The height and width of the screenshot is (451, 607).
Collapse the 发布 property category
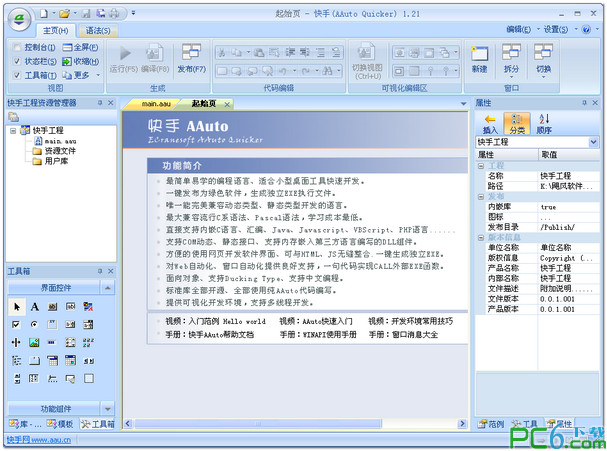[481, 197]
